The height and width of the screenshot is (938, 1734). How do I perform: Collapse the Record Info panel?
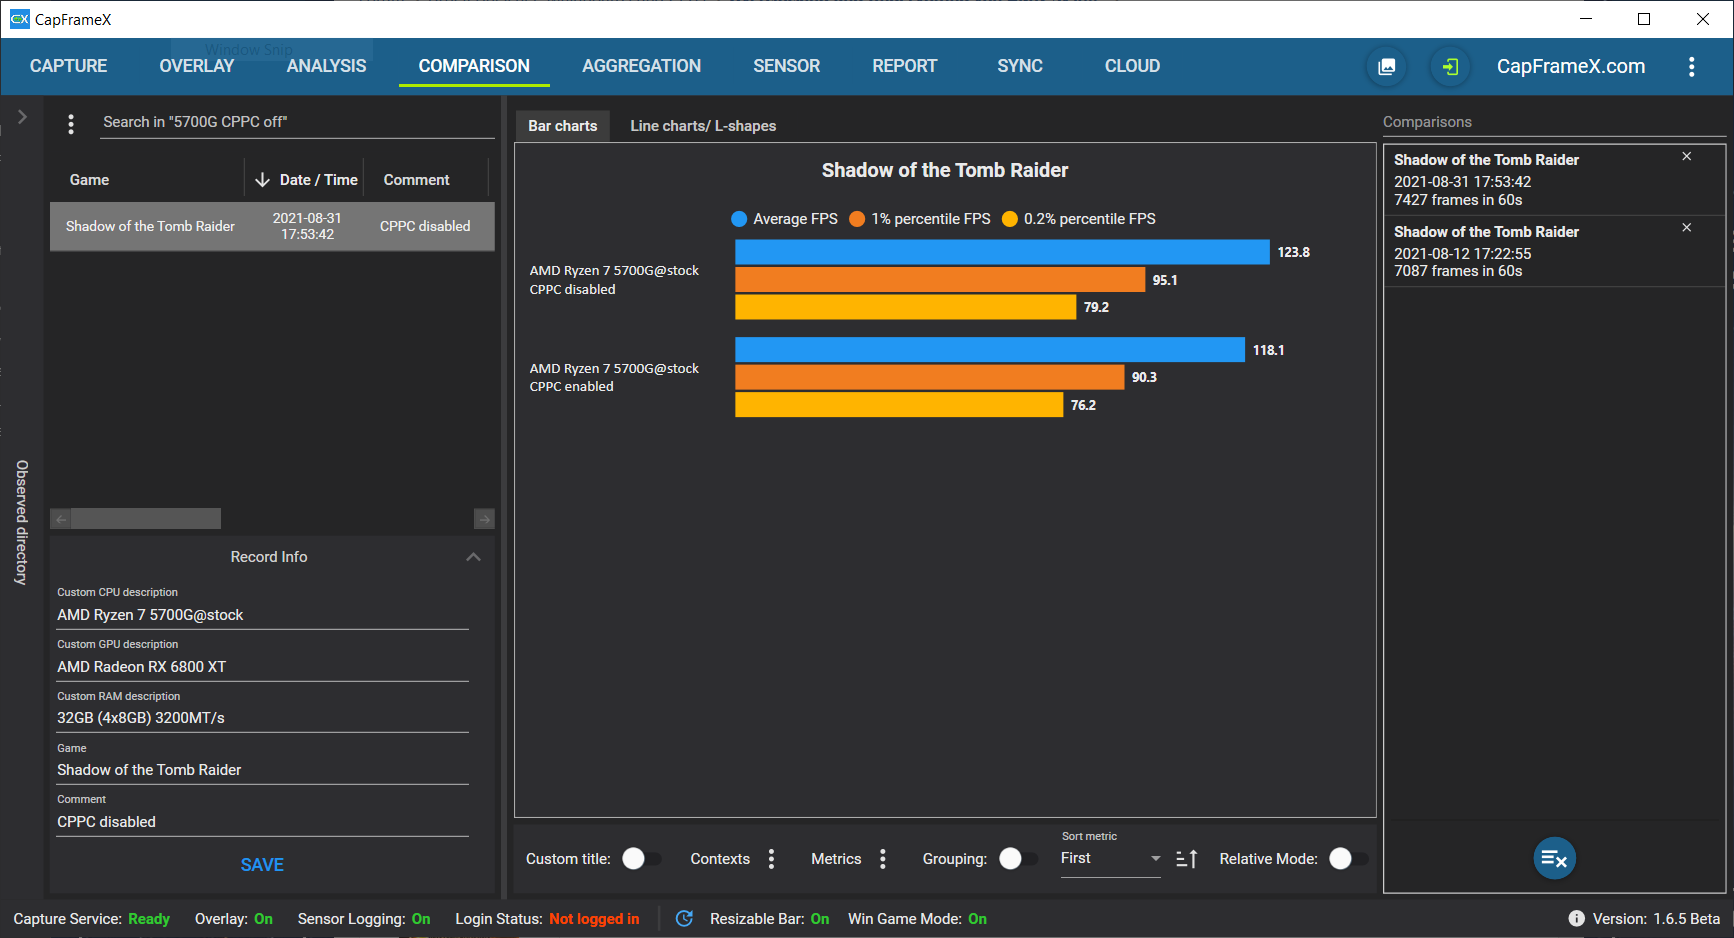(x=473, y=557)
